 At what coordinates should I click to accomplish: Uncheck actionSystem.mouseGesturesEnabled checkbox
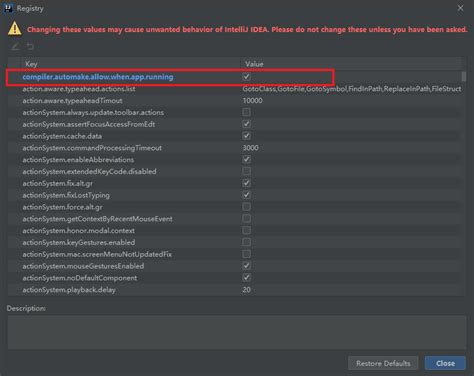click(247, 266)
